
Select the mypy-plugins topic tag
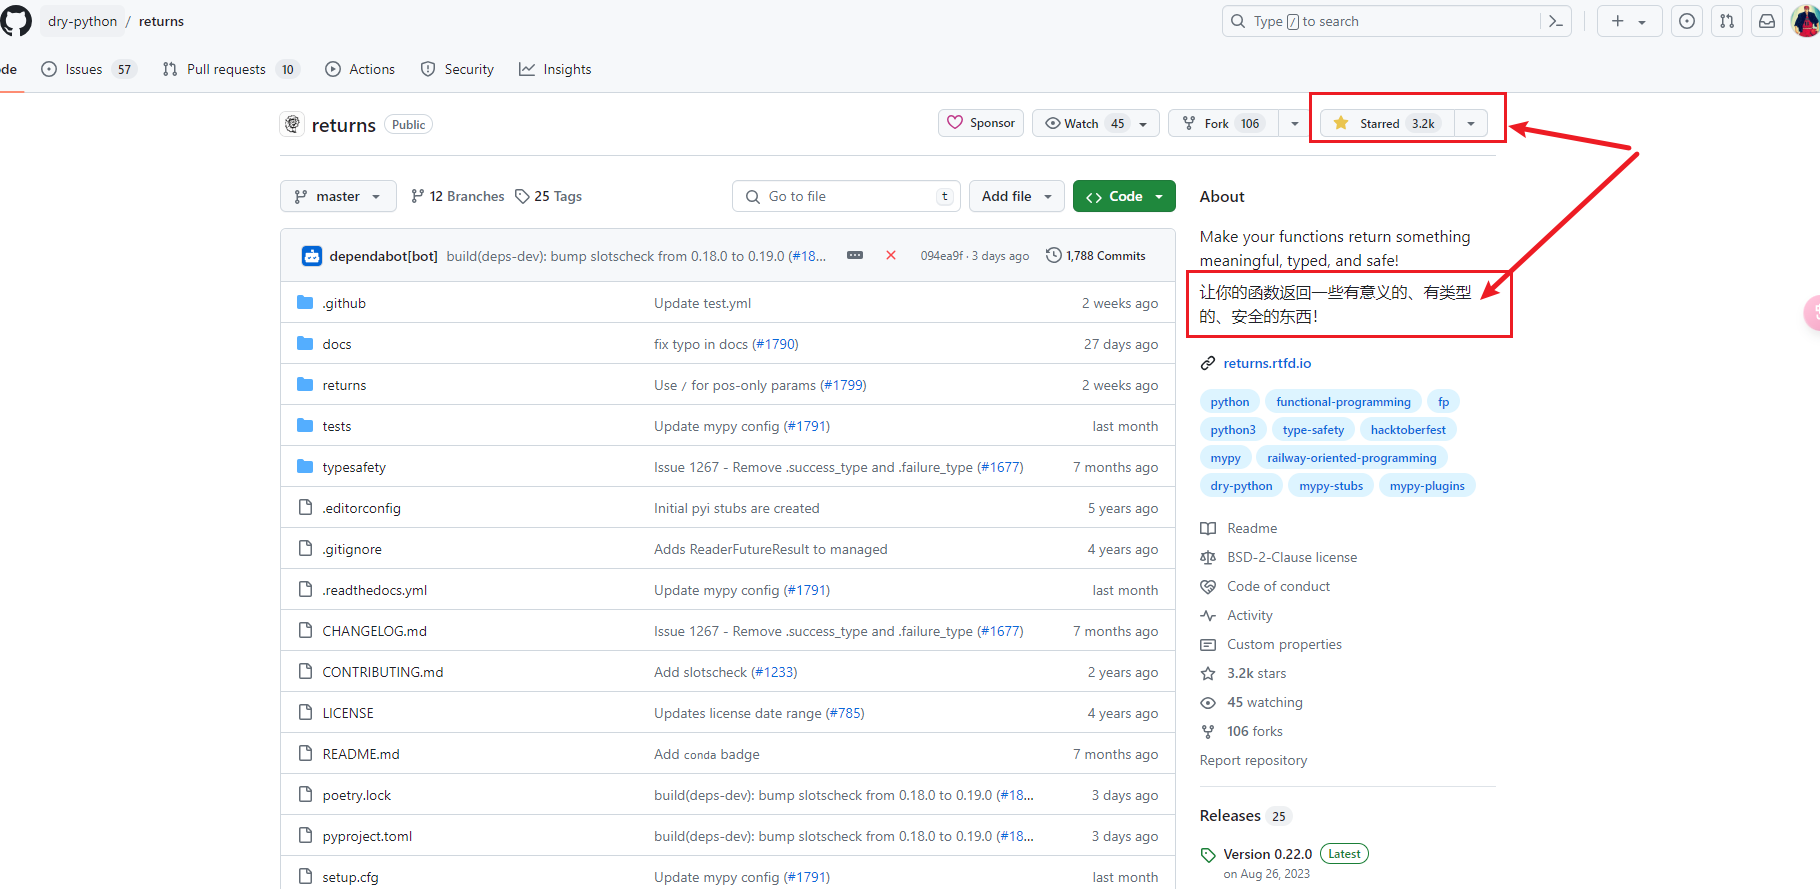click(x=1427, y=486)
